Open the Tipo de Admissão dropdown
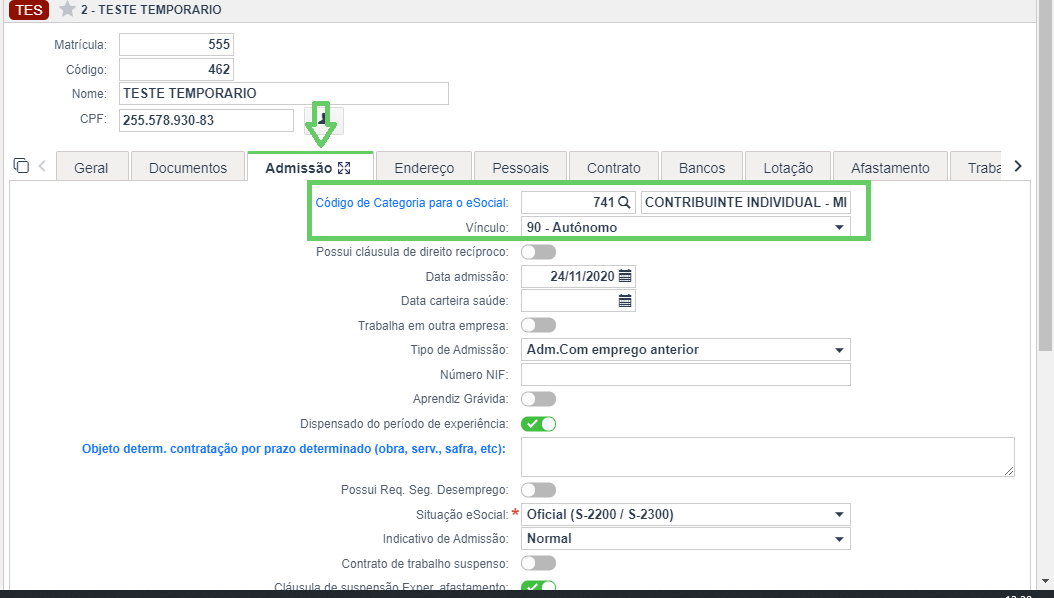The height and width of the screenshot is (598, 1054). [686, 349]
